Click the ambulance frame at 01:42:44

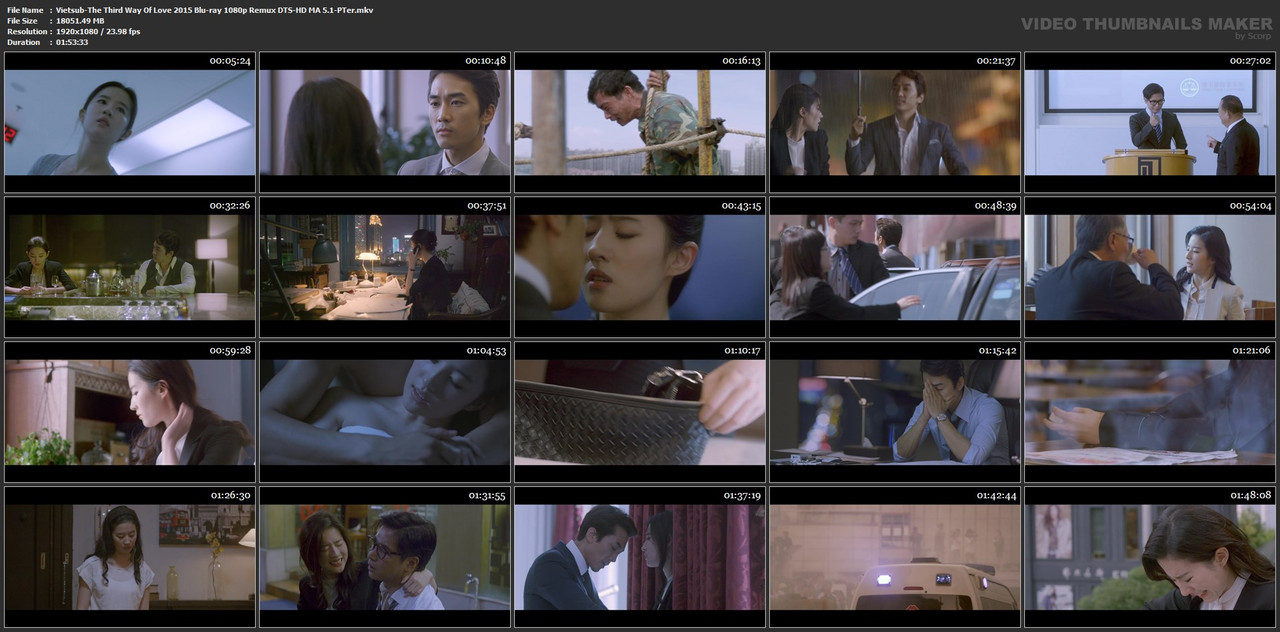[895, 557]
